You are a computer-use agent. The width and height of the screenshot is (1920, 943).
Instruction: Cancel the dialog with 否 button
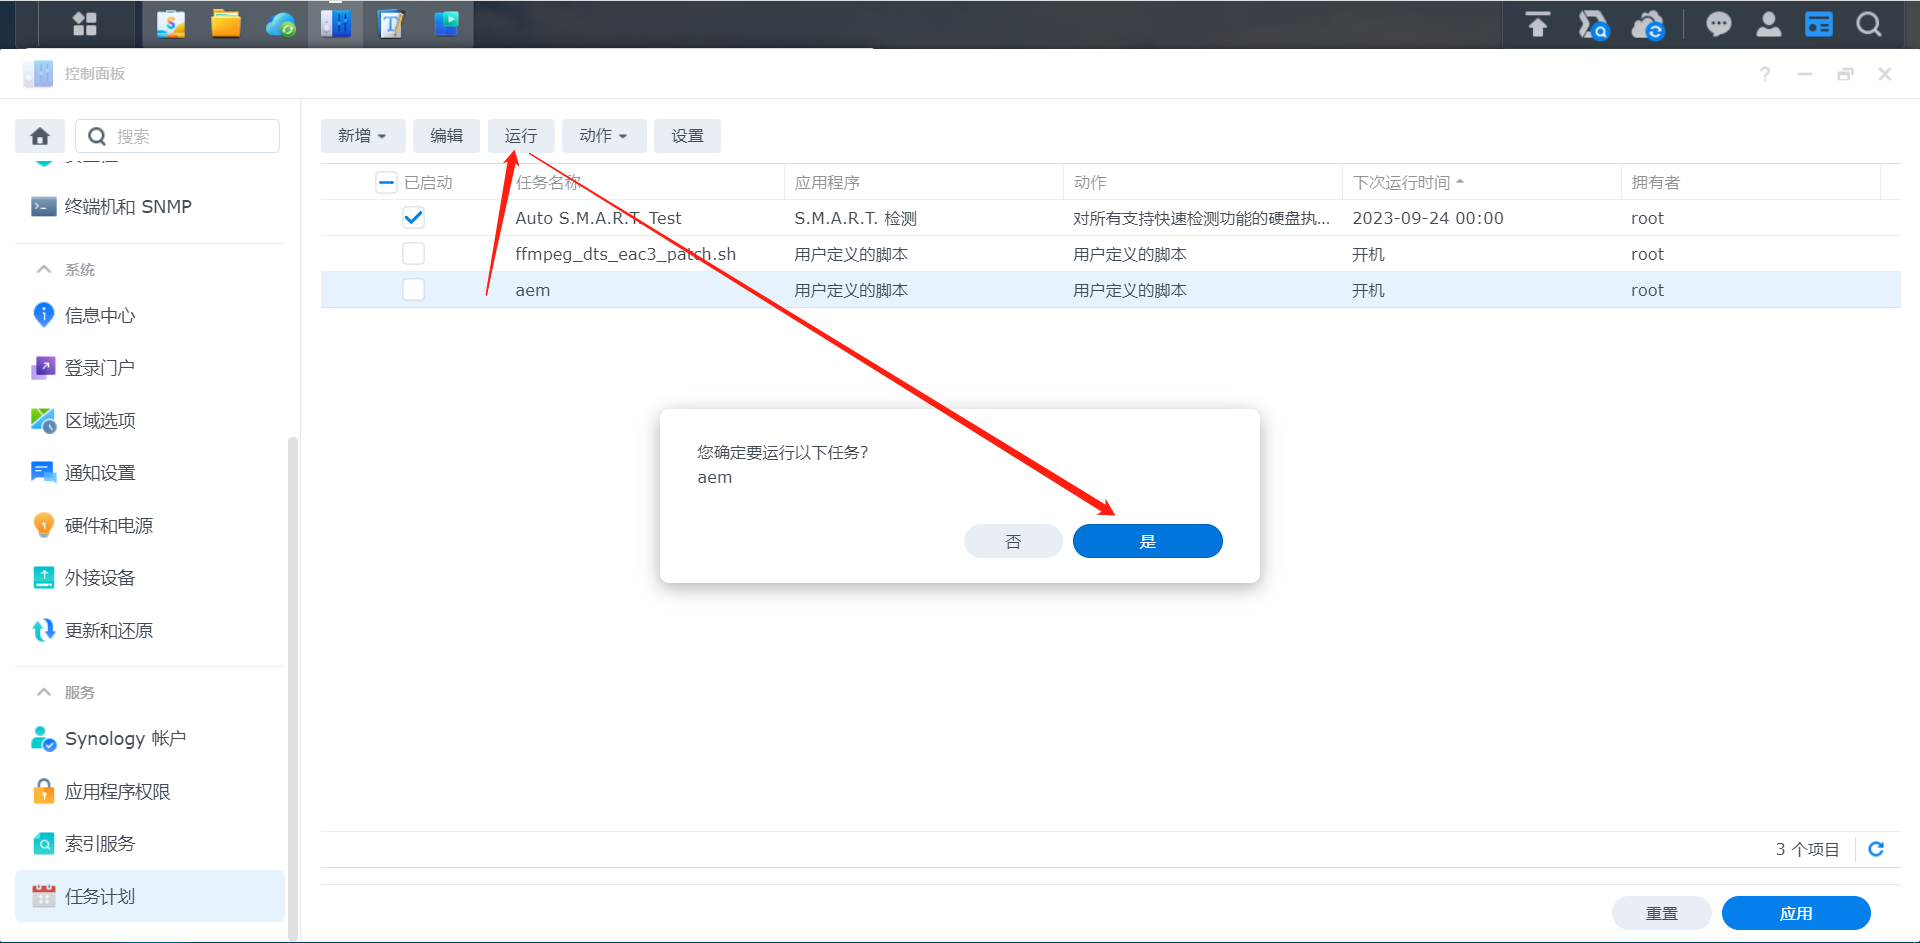click(1013, 541)
